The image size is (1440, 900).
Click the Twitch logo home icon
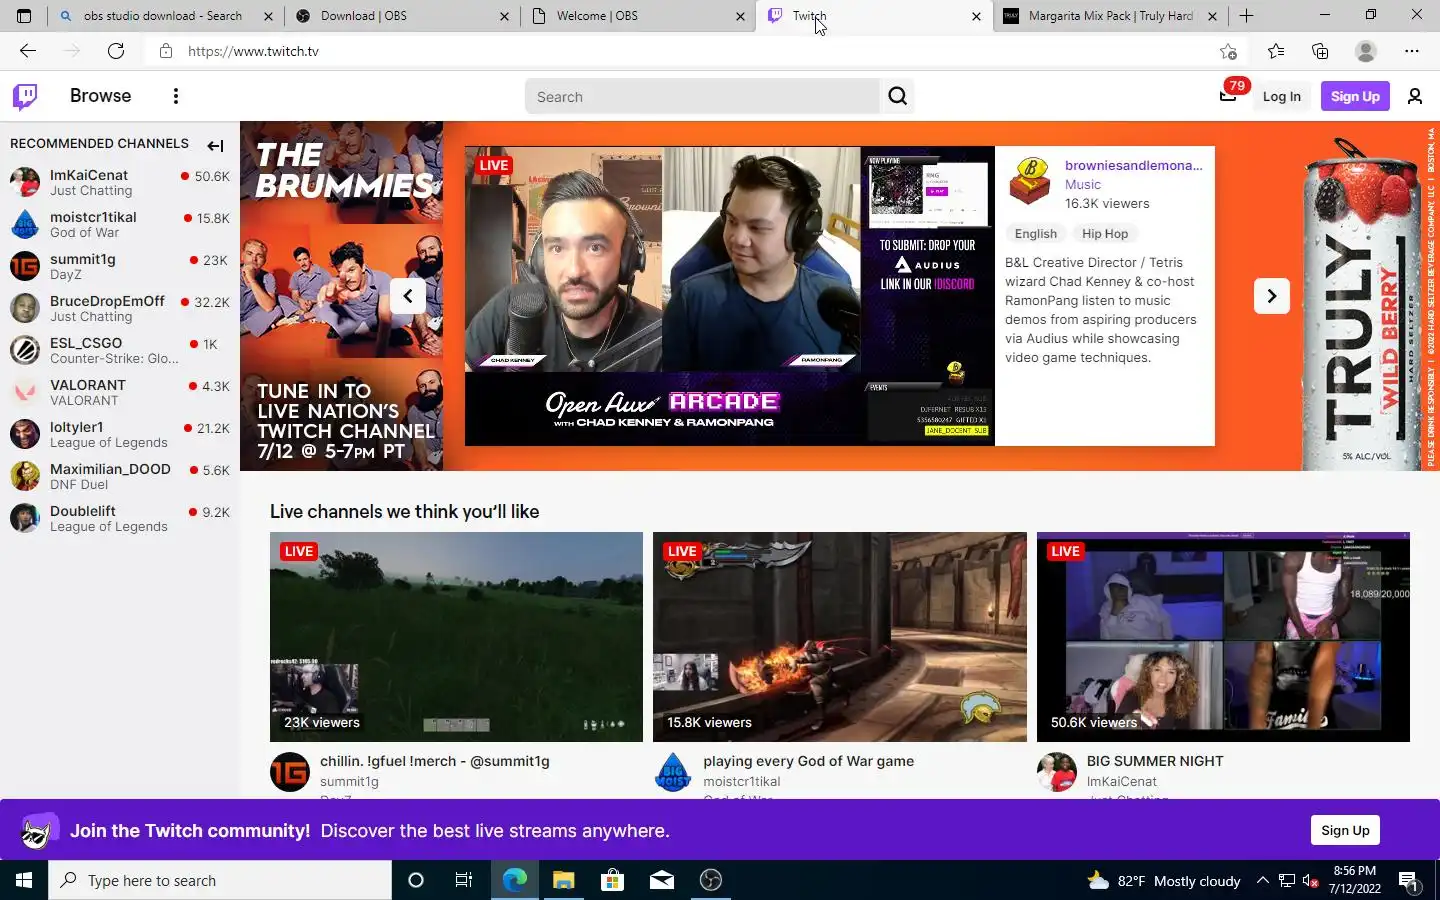(x=25, y=96)
